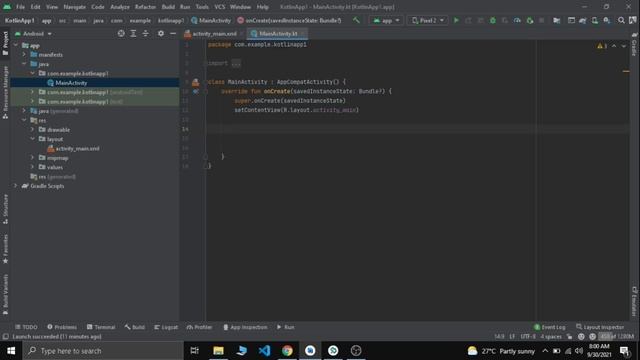Open the Android project view dropdown
This screenshot has height=360, width=640.
(x=33, y=33)
